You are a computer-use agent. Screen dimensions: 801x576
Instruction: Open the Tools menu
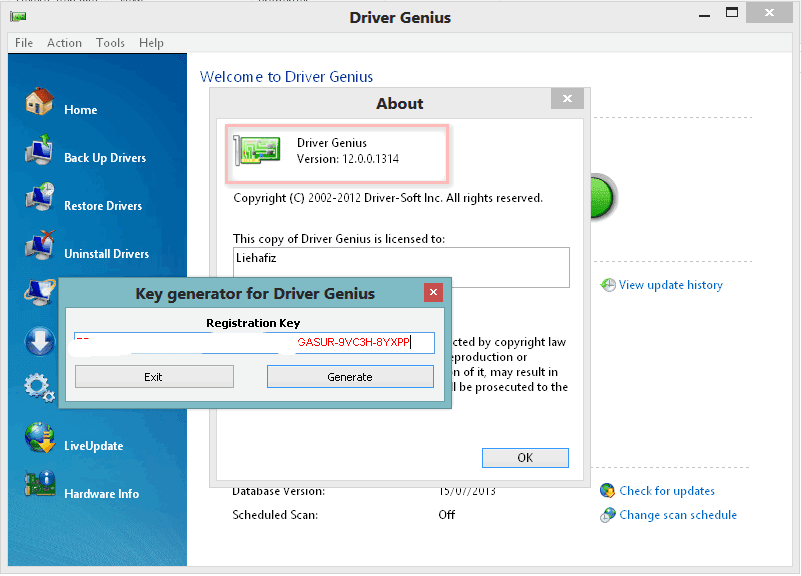(110, 43)
